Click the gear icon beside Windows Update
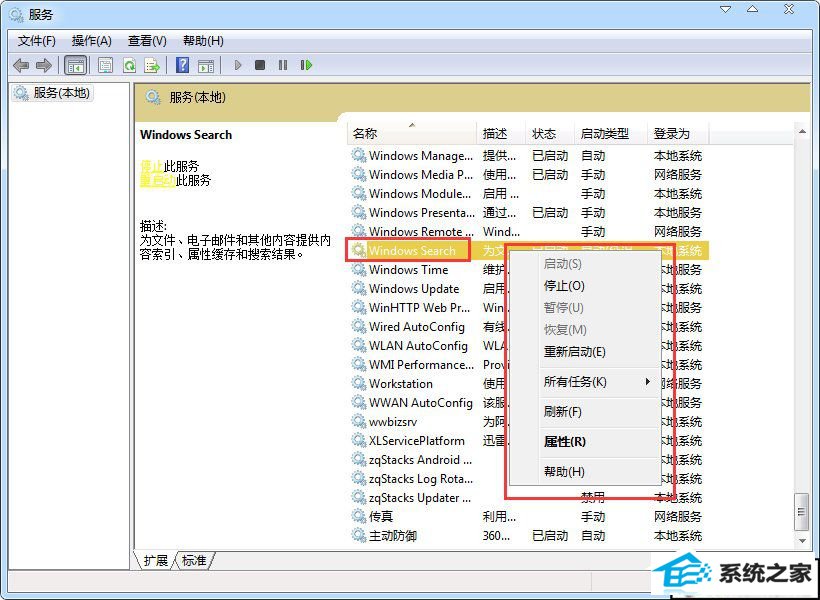Image resolution: width=820 pixels, height=600 pixels. 359,289
